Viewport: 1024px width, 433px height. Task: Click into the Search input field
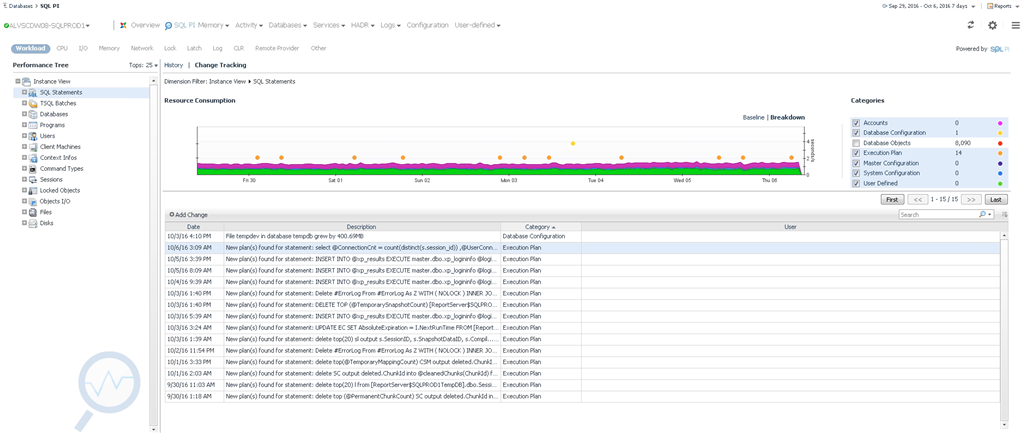[938, 214]
